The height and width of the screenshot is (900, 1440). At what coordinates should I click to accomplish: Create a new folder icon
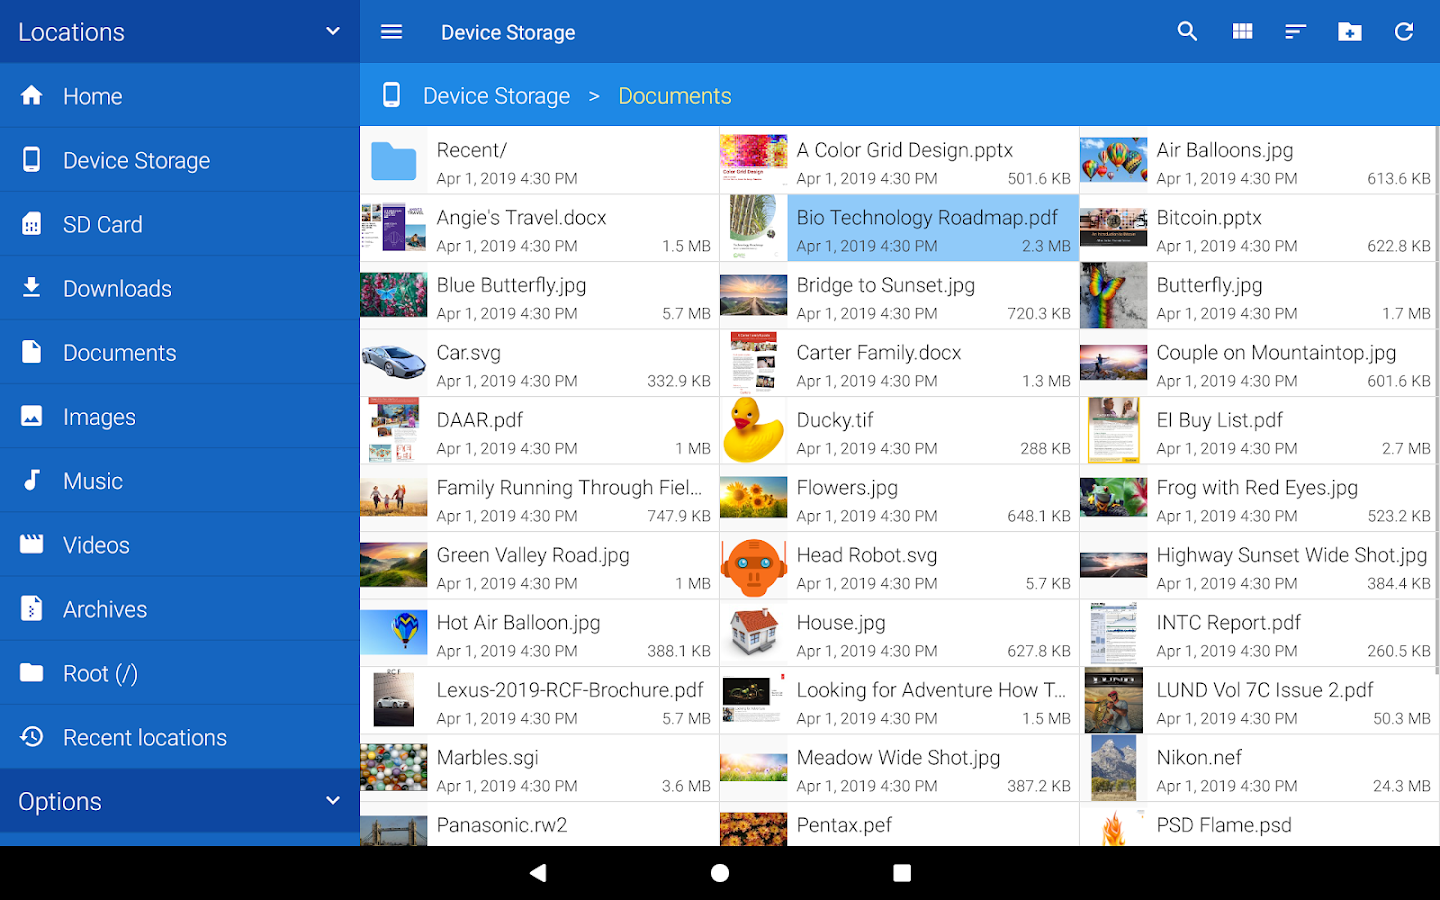pos(1350,32)
